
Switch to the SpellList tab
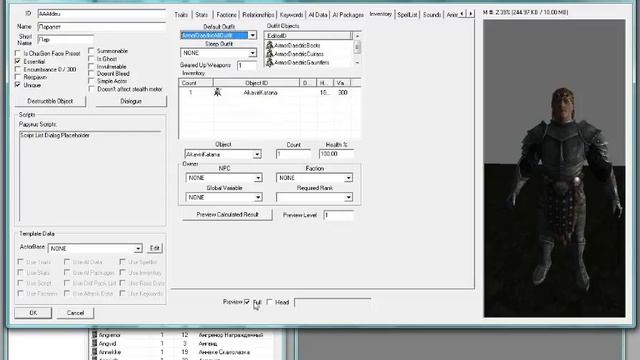(x=407, y=15)
